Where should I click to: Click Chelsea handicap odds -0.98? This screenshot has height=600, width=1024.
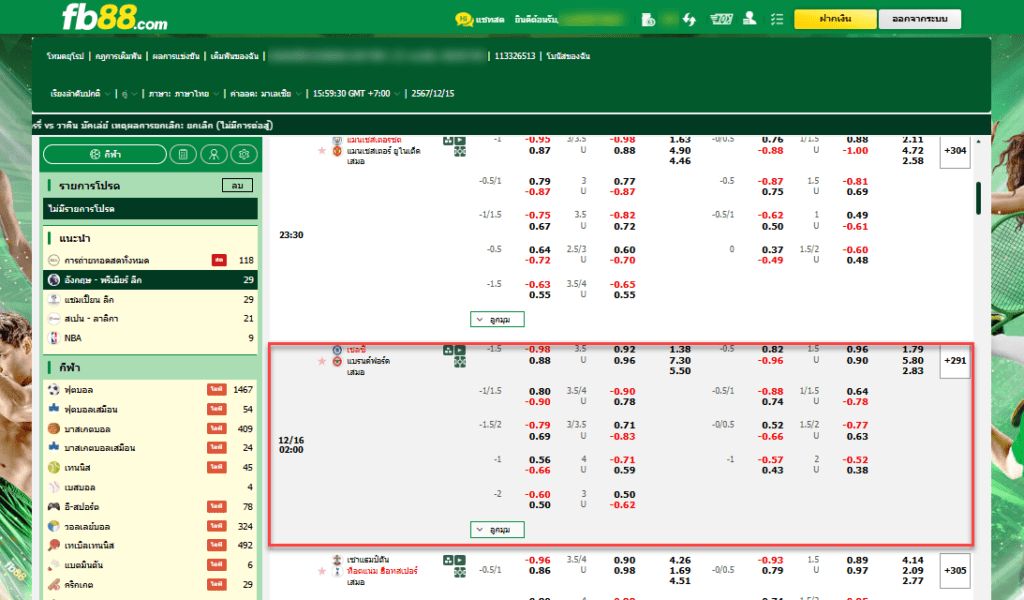coord(538,350)
